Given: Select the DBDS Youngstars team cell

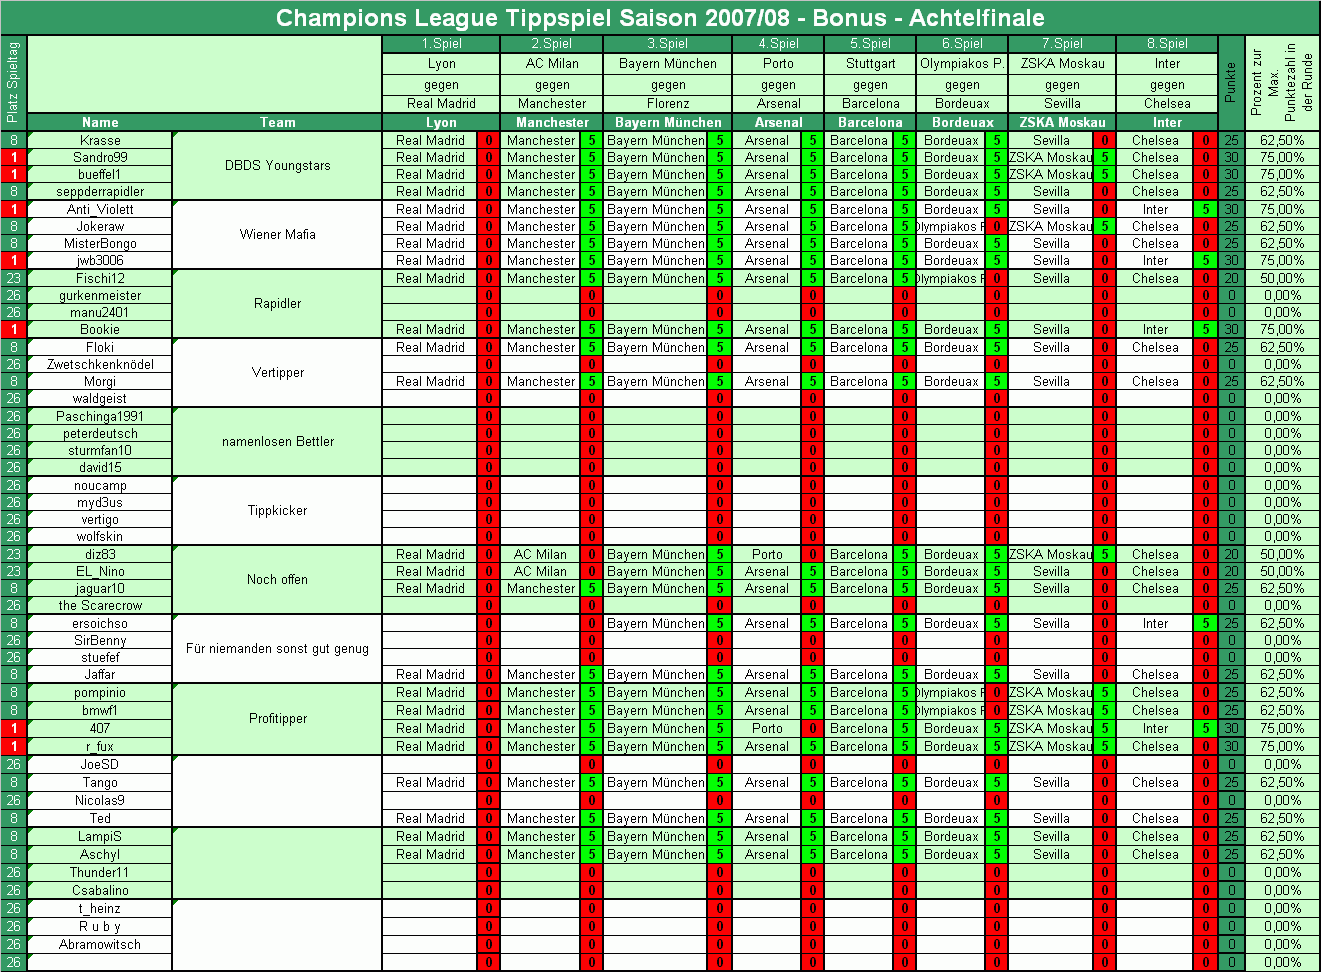Looking at the screenshot, I should (277, 166).
